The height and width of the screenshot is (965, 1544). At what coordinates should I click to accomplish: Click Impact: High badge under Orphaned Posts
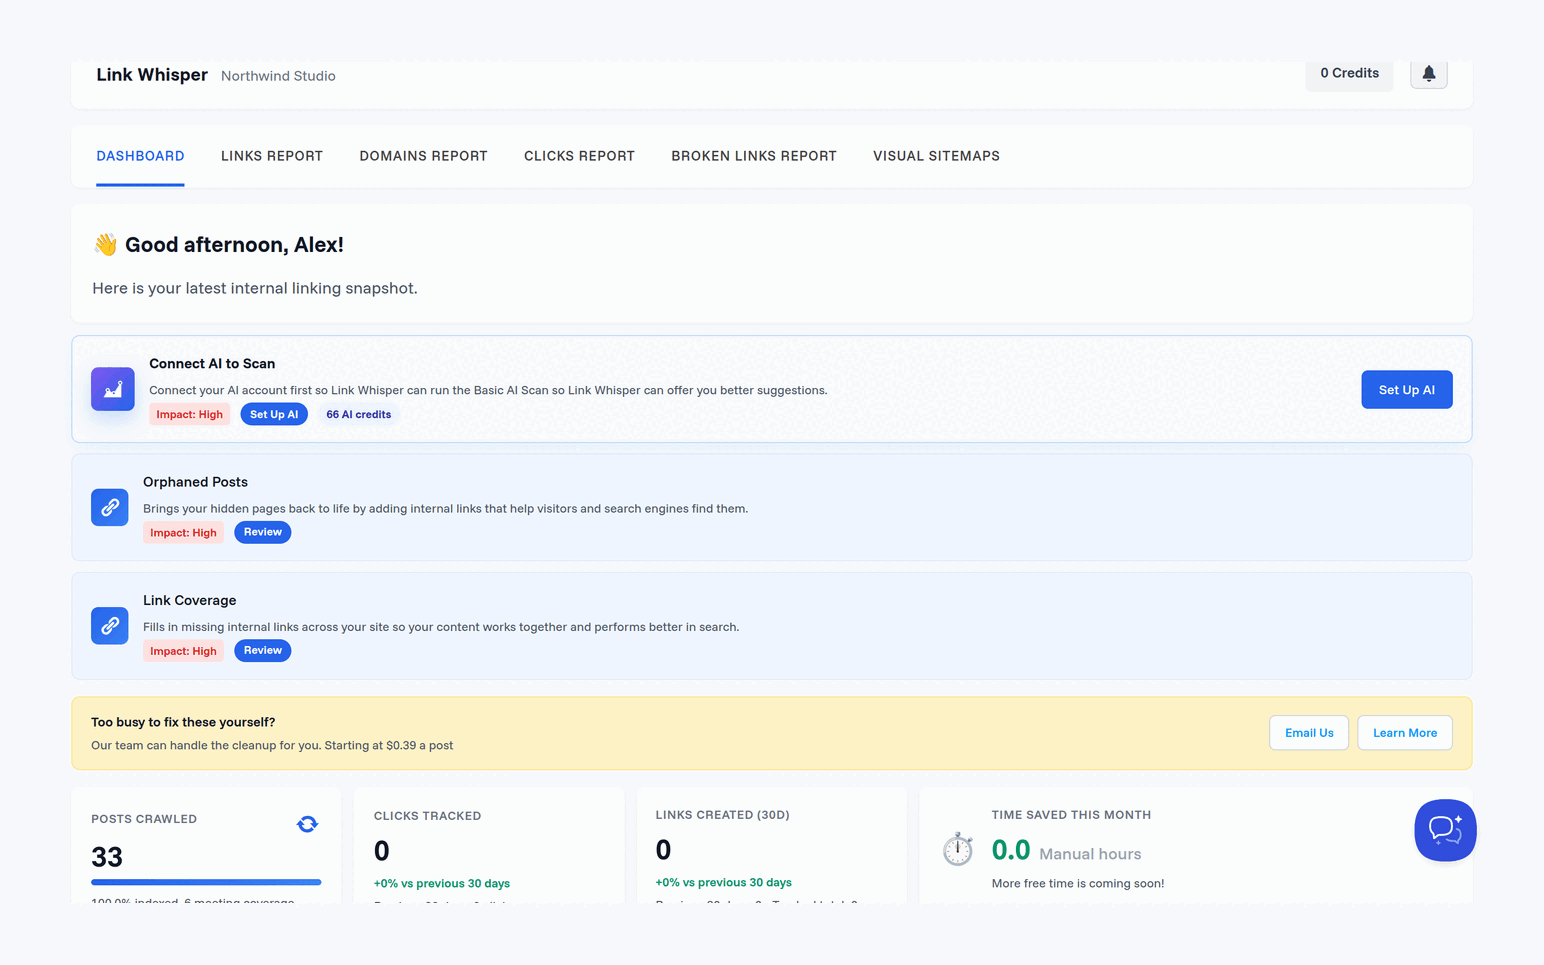pos(183,532)
